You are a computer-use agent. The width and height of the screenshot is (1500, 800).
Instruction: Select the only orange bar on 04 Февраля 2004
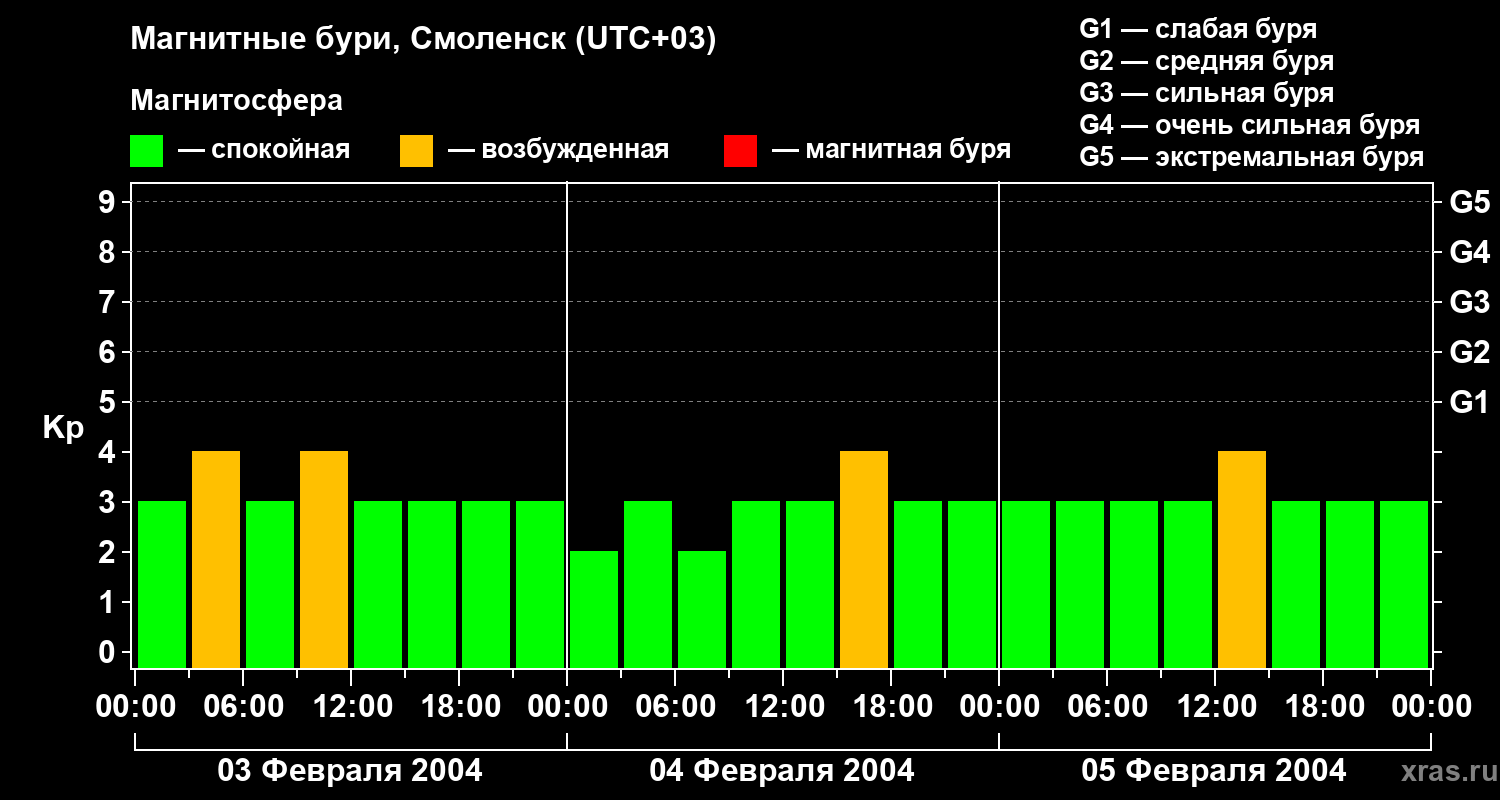[864, 559]
